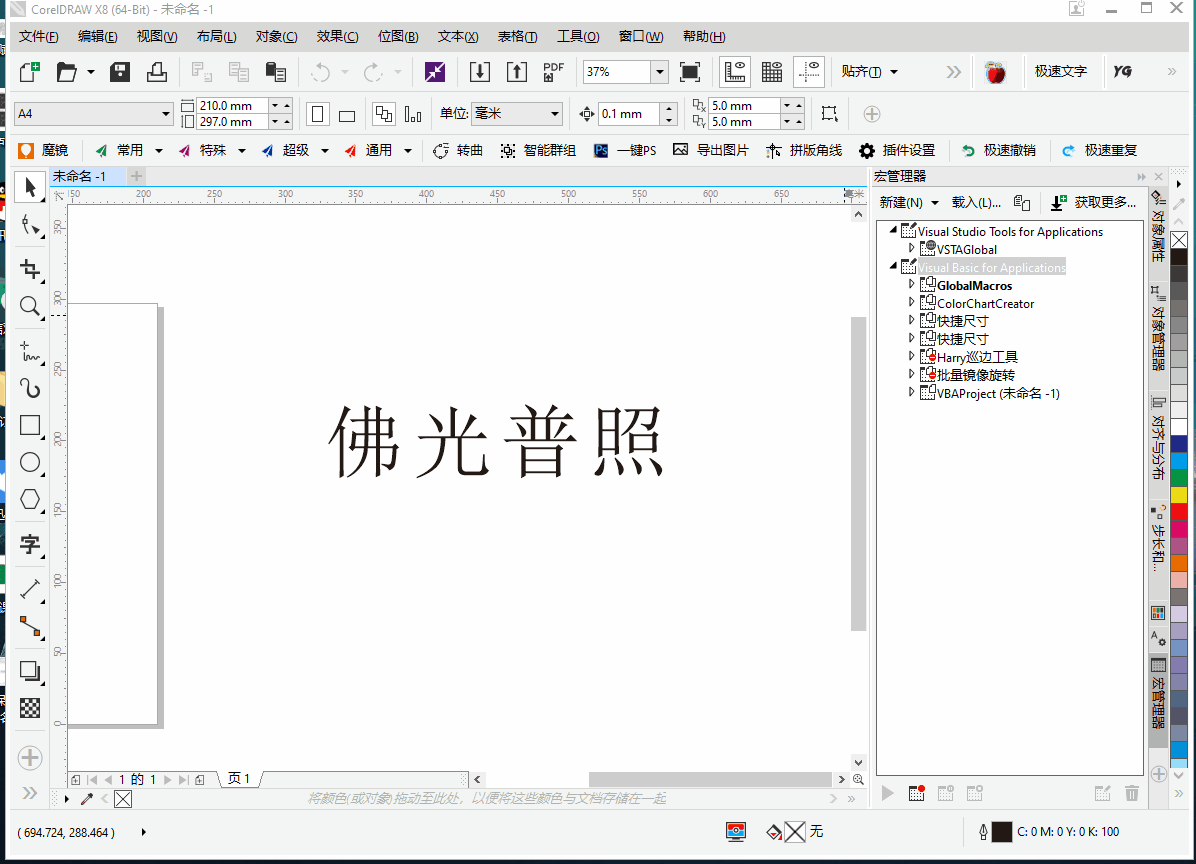Screen dimensions: 1196x864
Task: Select the 页 1 page tab
Action: [239, 779]
